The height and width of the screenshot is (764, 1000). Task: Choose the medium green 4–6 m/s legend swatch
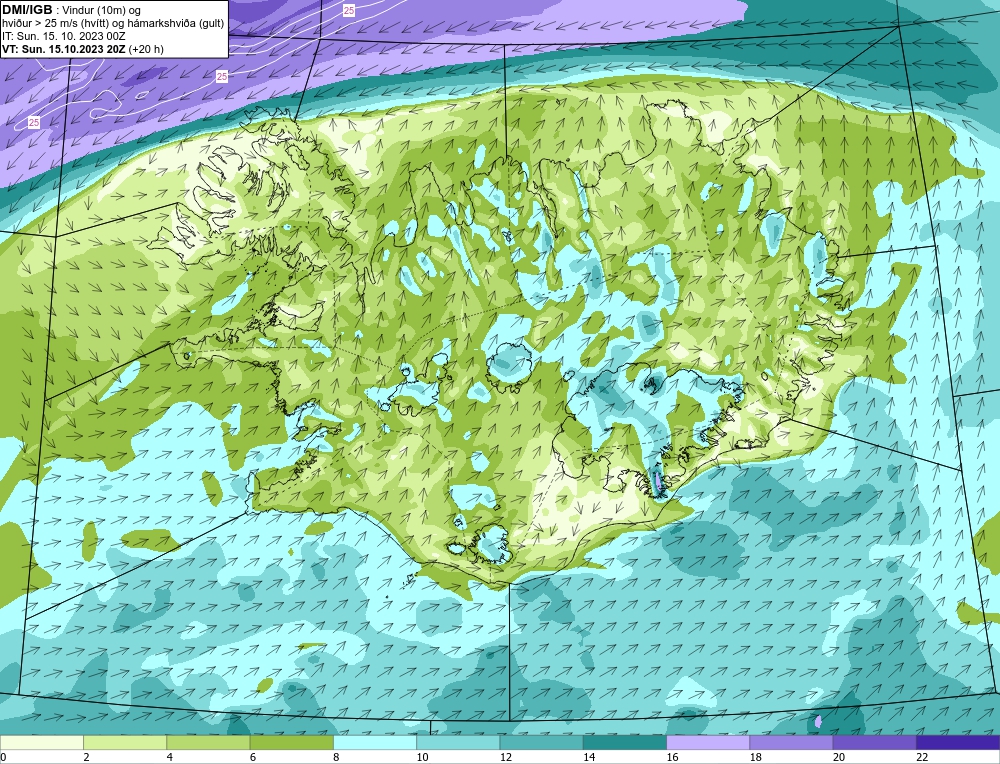209,742
